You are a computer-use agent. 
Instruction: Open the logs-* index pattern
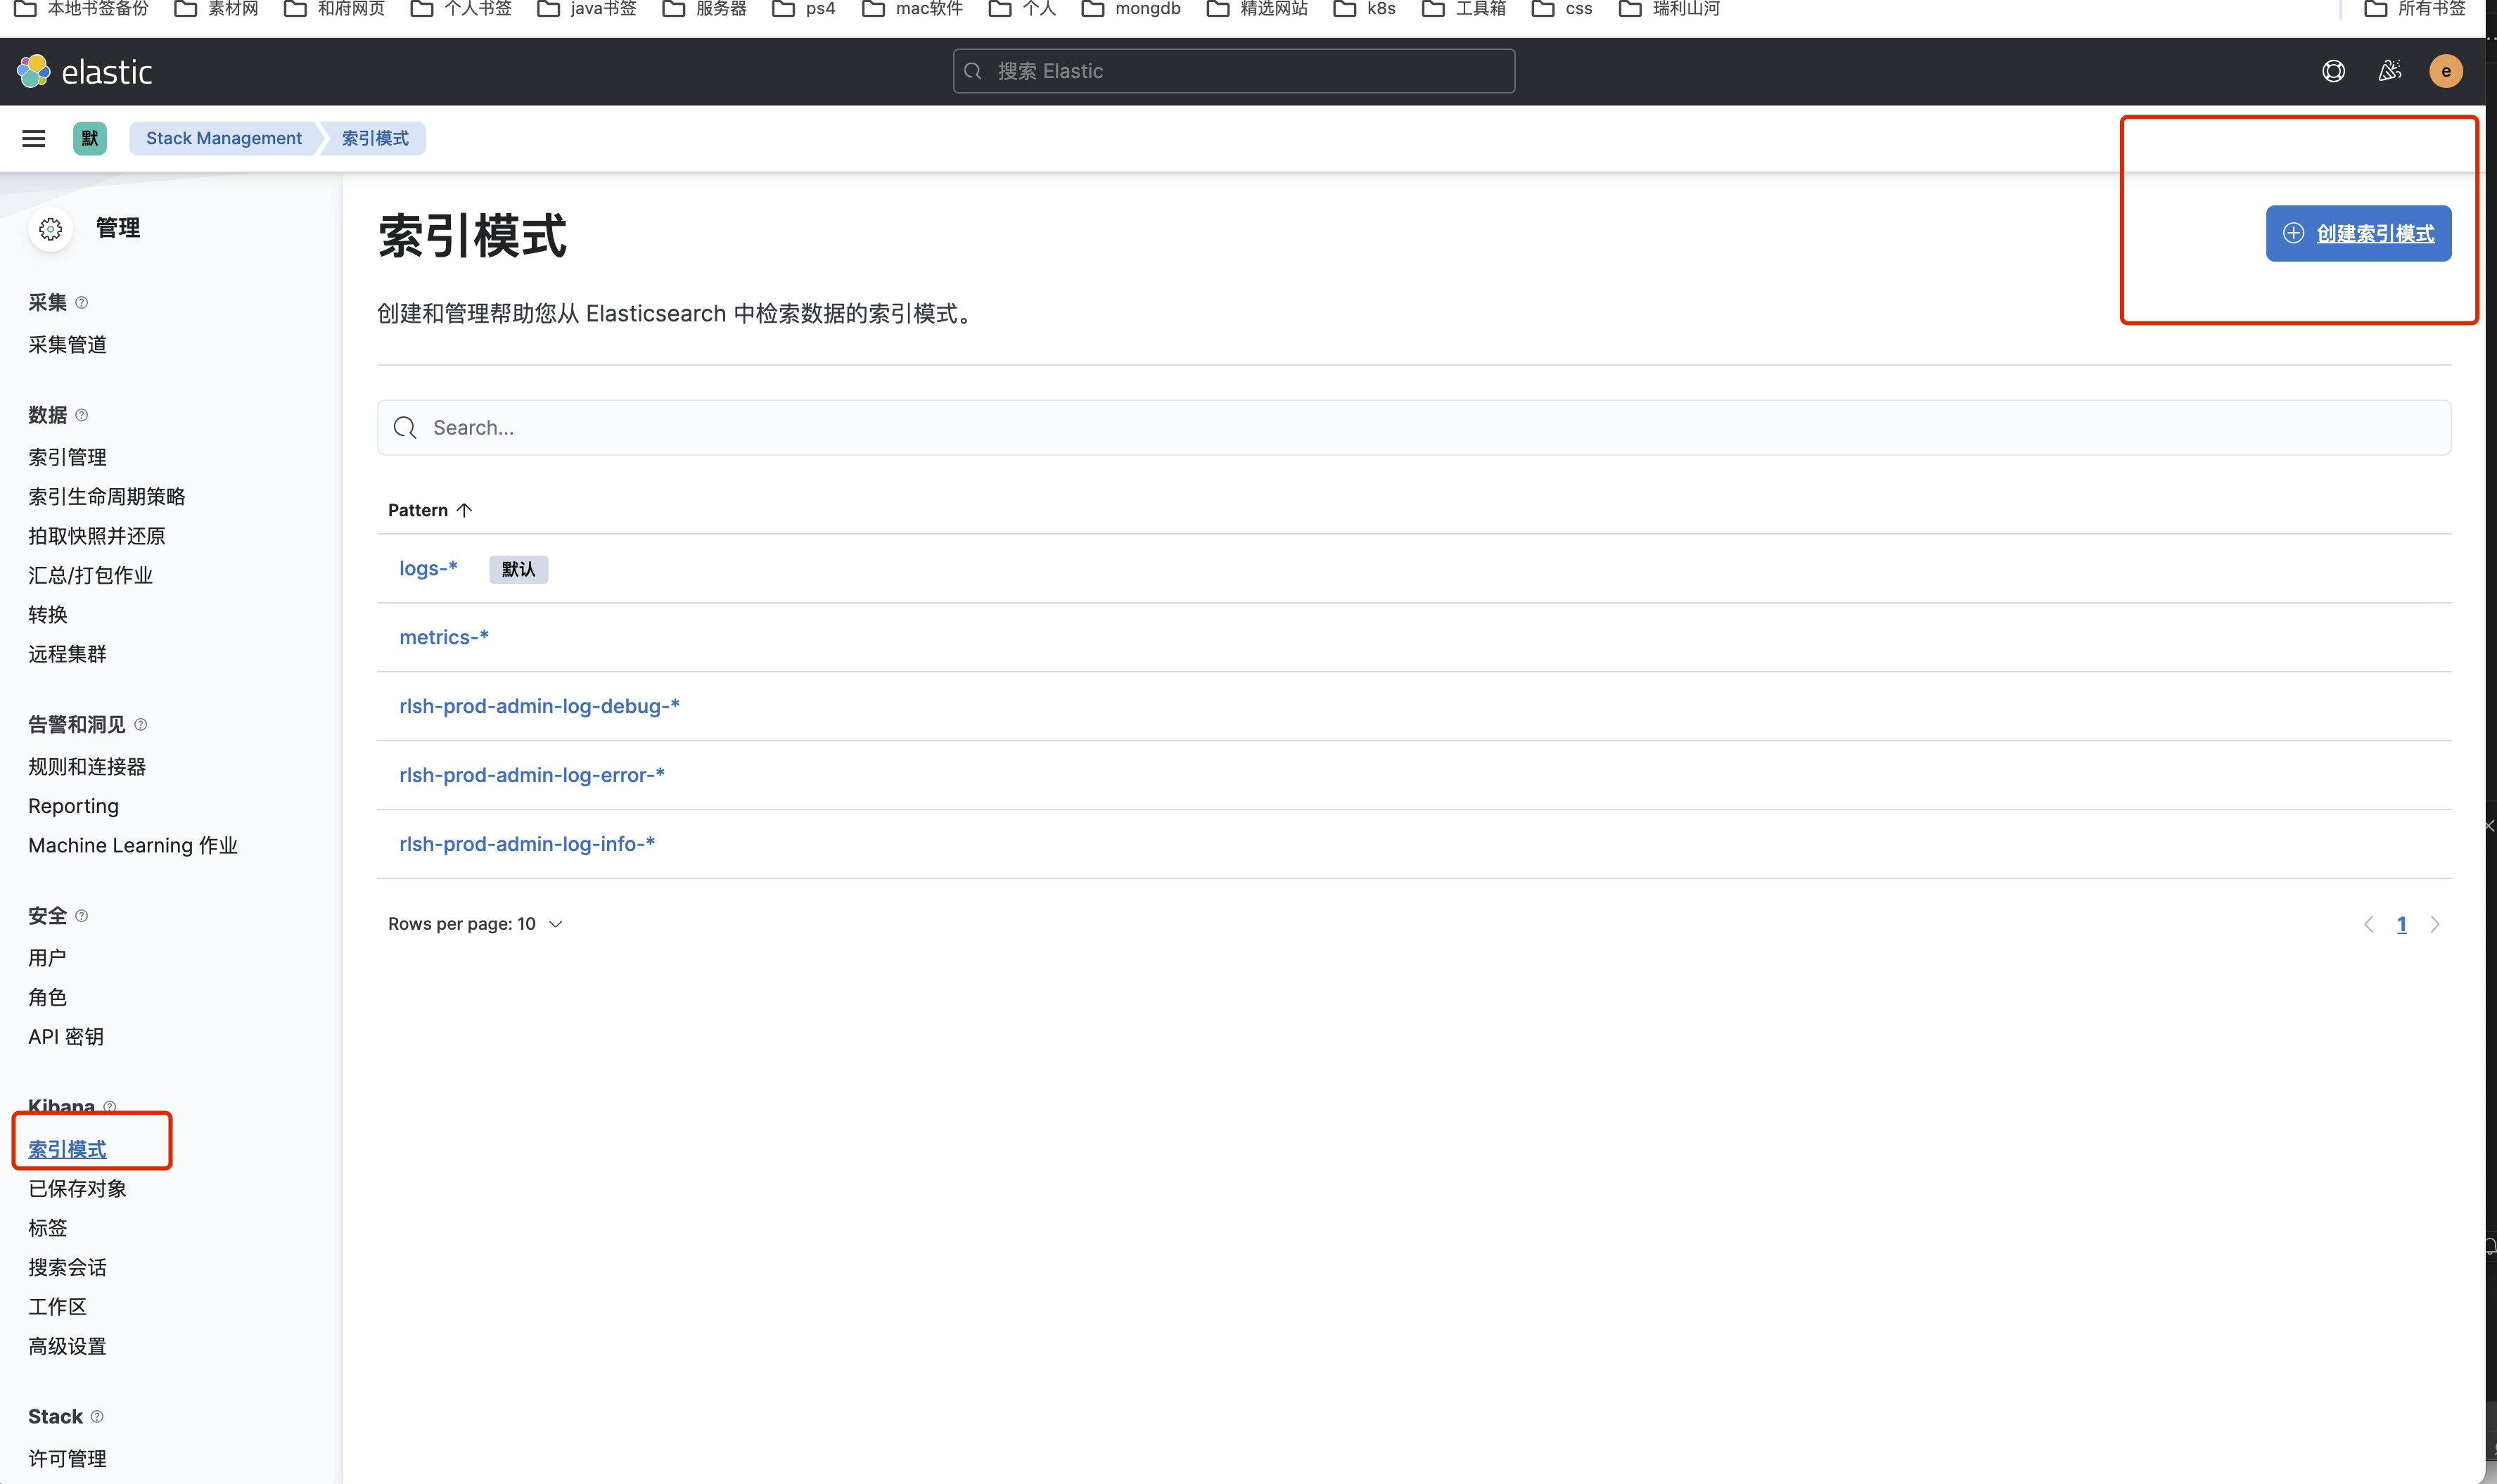pos(428,568)
